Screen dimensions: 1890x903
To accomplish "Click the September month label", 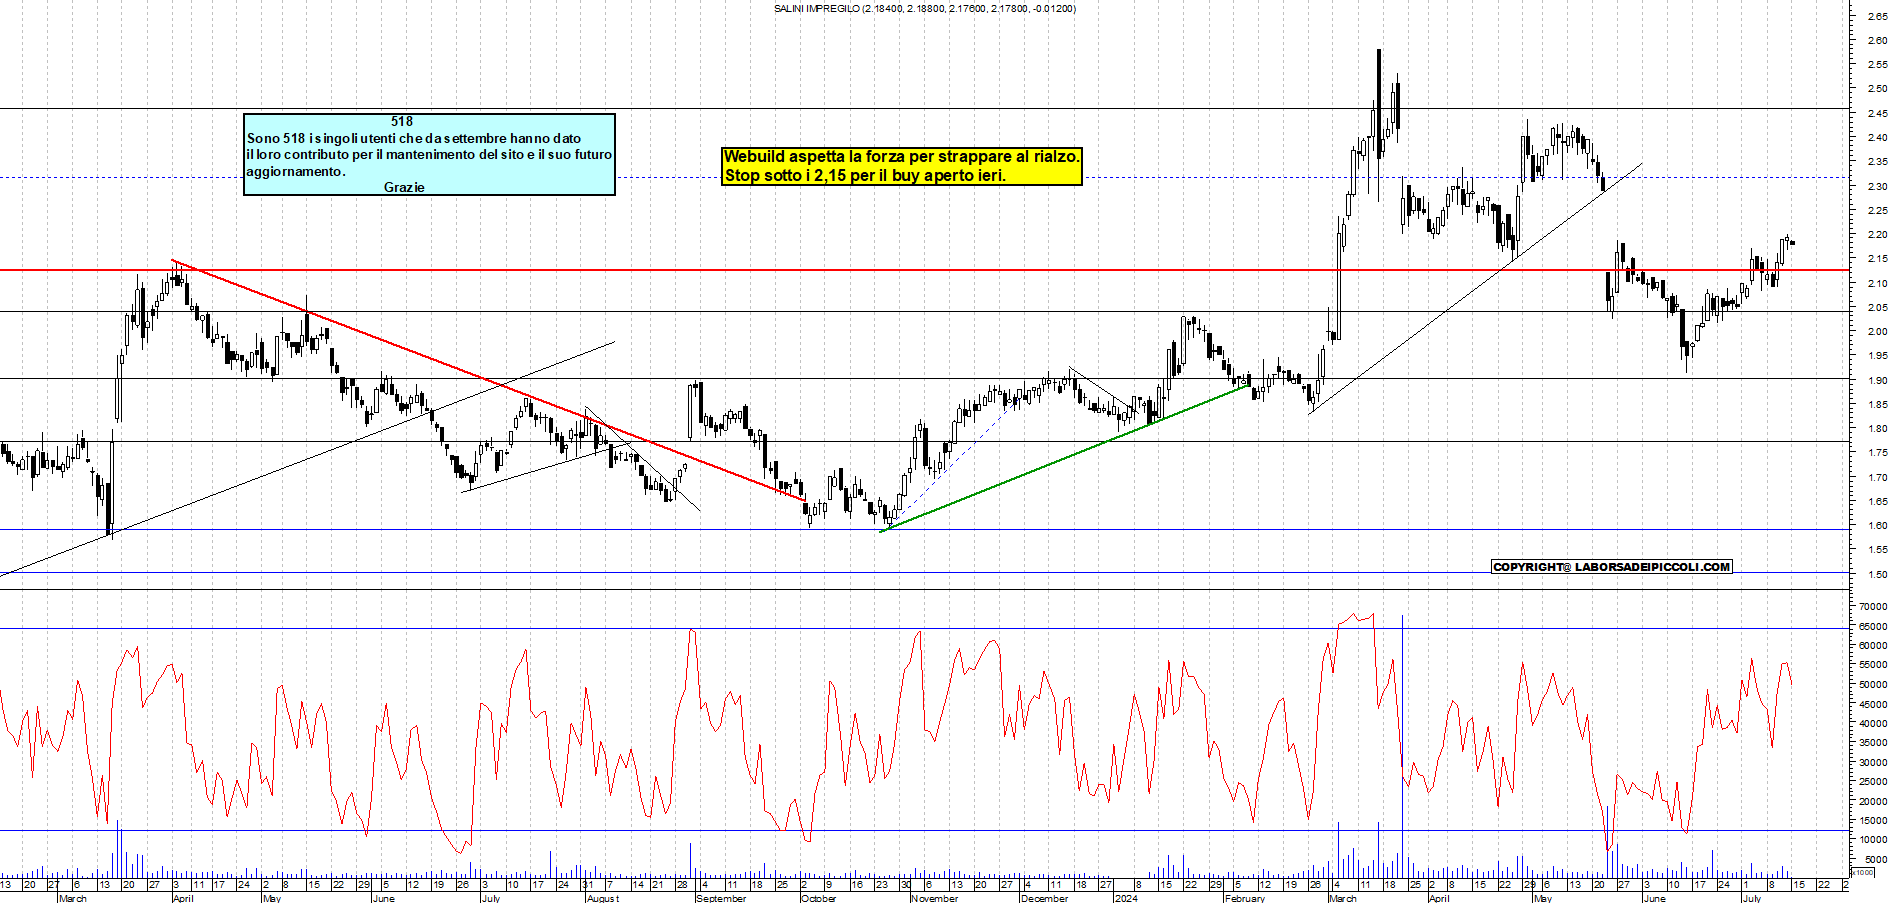I will (720, 898).
